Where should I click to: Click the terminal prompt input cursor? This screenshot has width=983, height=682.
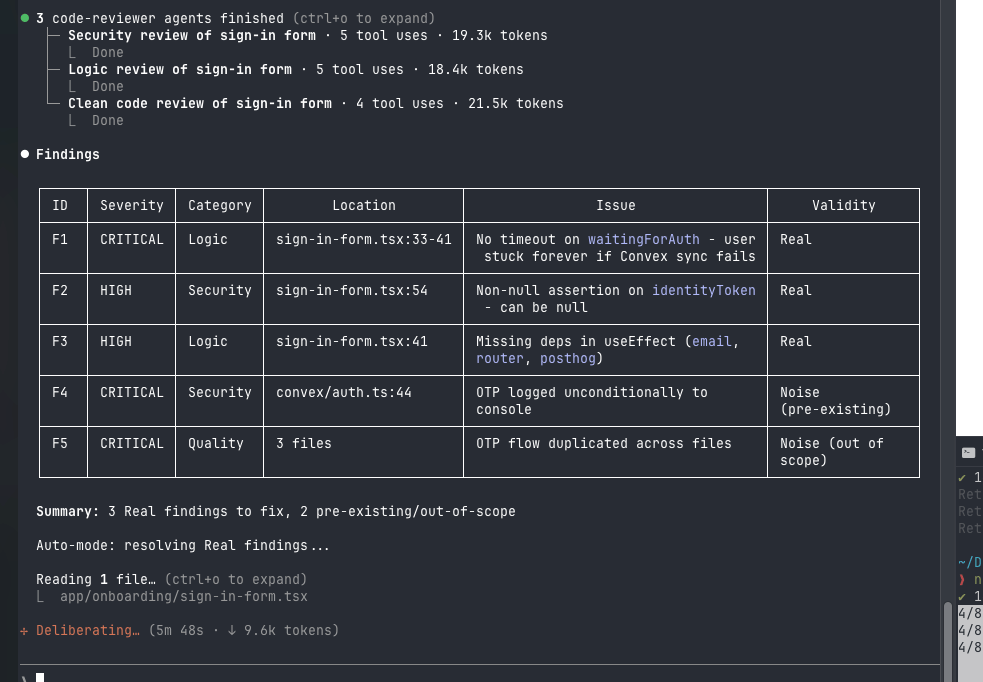click(39, 678)
